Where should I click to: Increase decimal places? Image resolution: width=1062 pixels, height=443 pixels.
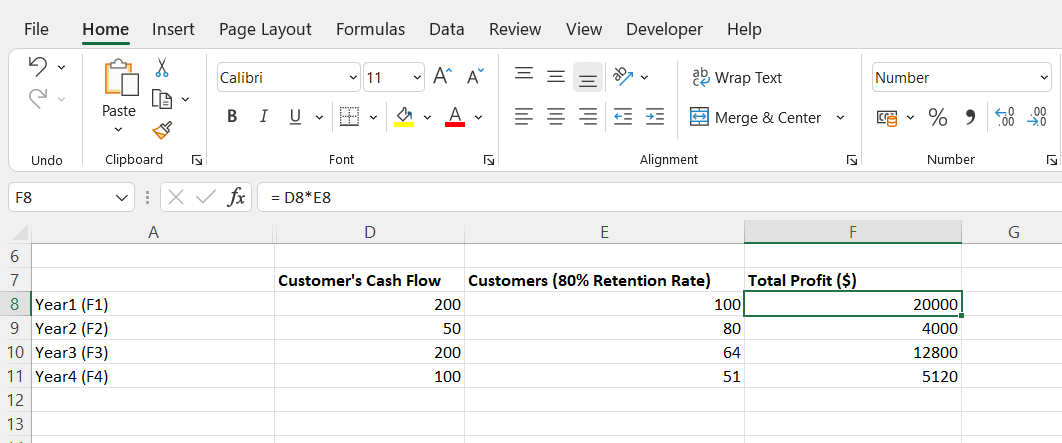click(1005, 117)
